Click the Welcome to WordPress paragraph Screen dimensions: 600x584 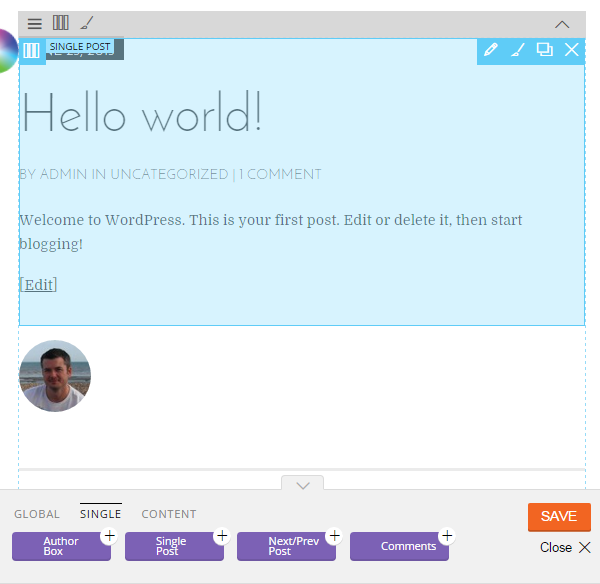point(271,232)
